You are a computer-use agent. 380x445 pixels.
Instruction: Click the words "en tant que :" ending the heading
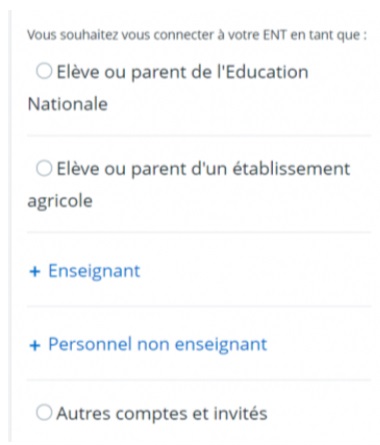pyautogui.click(x=328, y=35)
